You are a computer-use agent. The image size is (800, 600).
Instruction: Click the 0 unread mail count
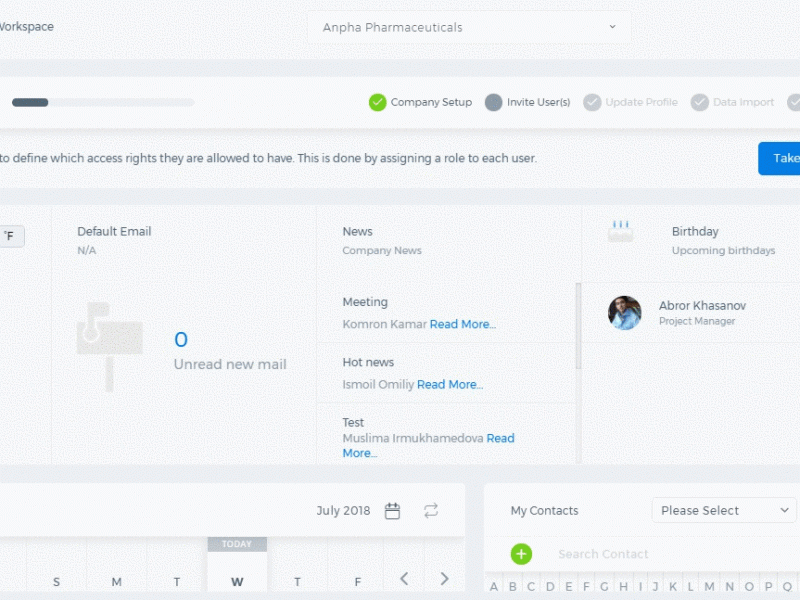tap(181, 339)
